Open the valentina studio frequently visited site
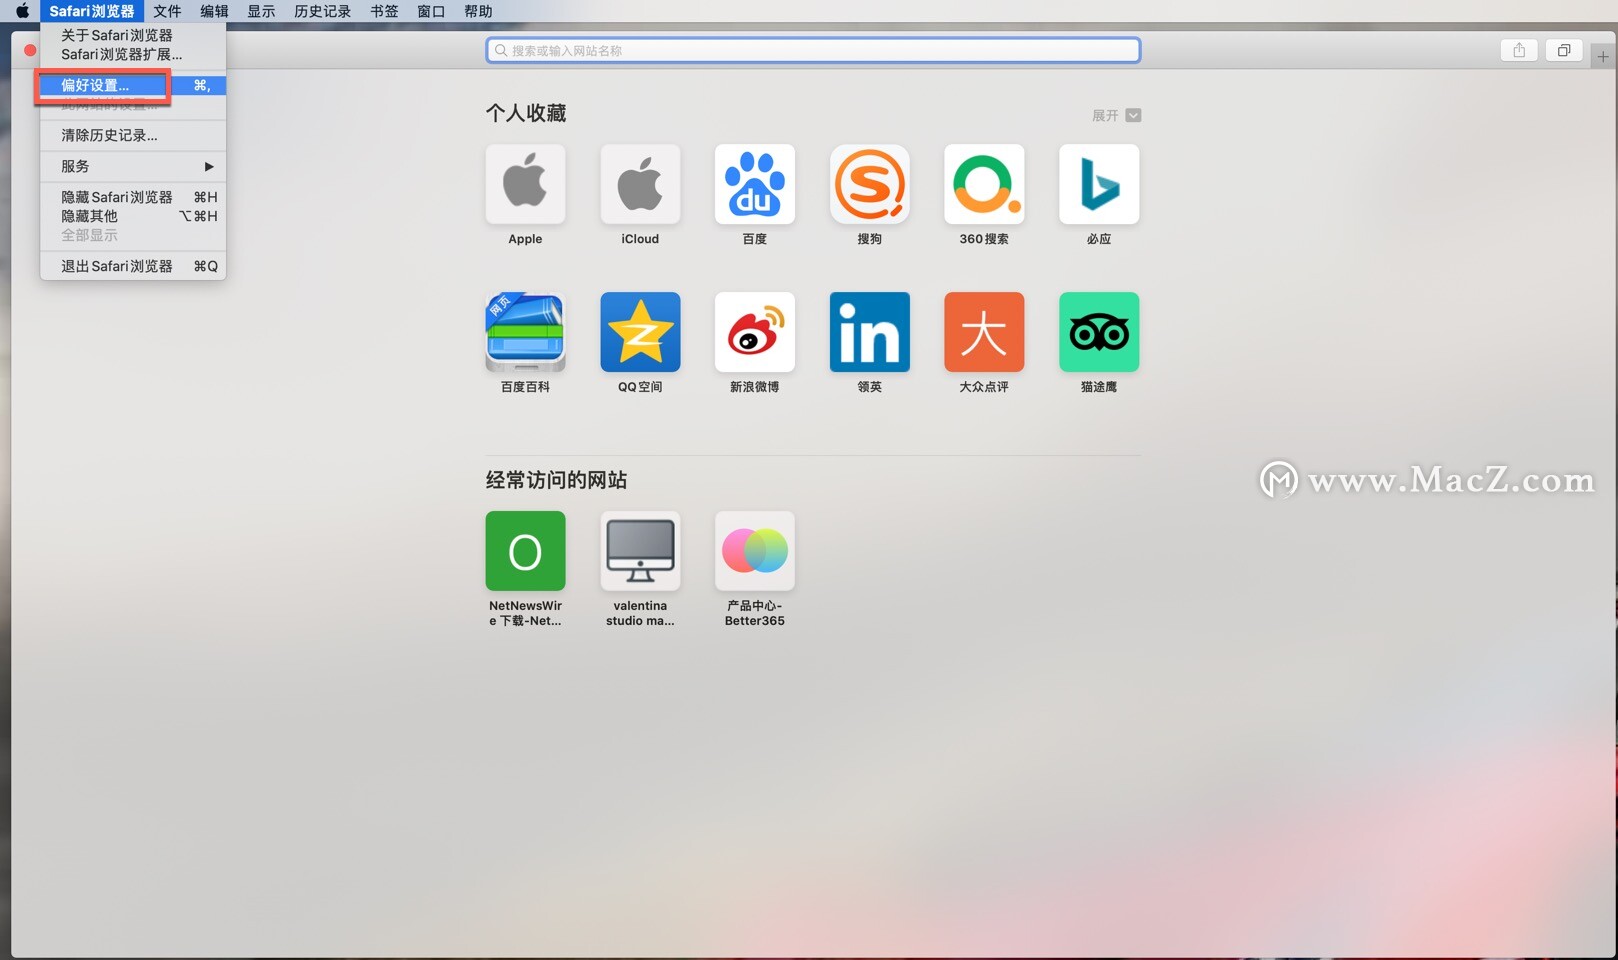 pyautogui.click(x=640, y=551)
